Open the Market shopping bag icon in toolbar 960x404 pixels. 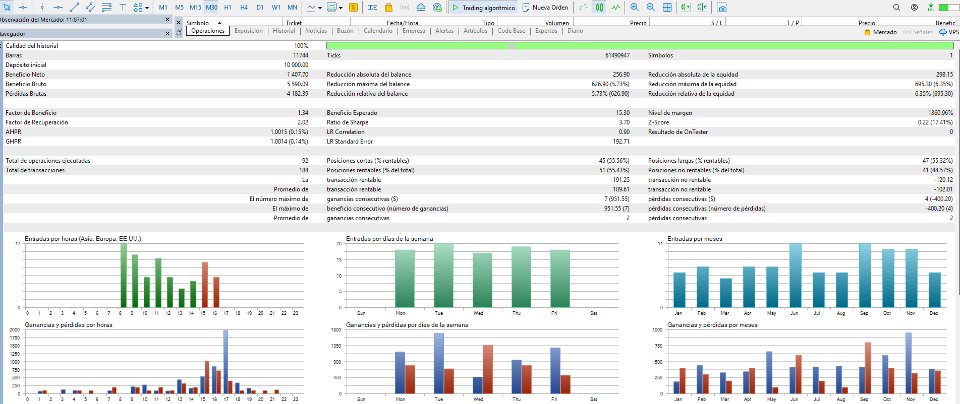coord(388,7)
